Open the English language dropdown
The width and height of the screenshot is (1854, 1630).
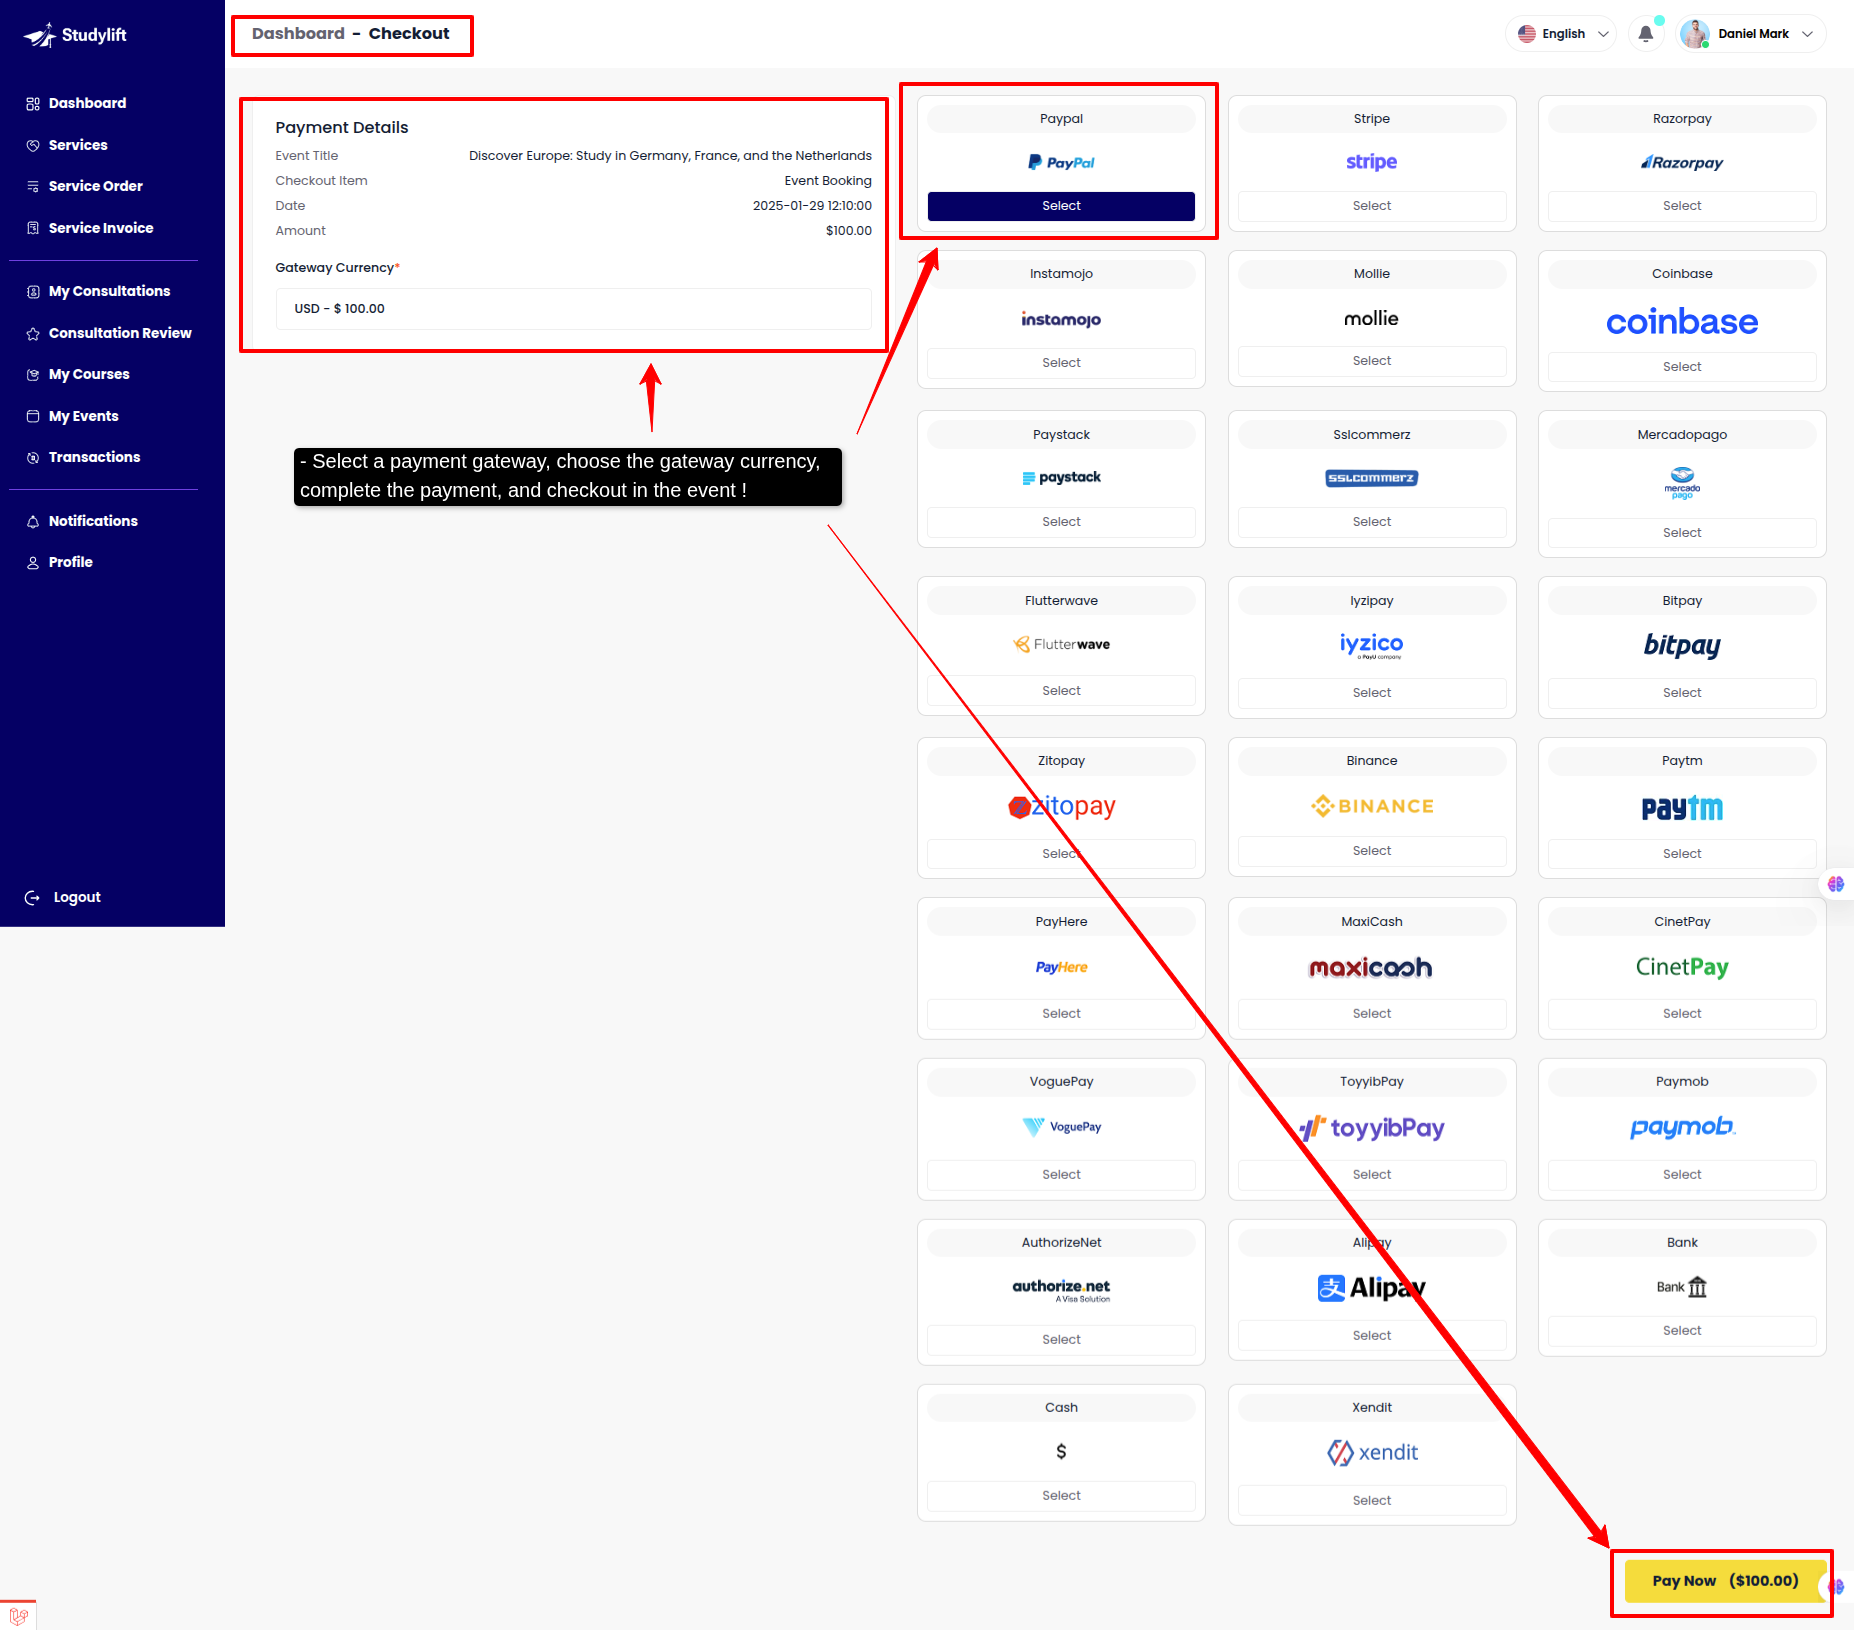(1560, 34)
